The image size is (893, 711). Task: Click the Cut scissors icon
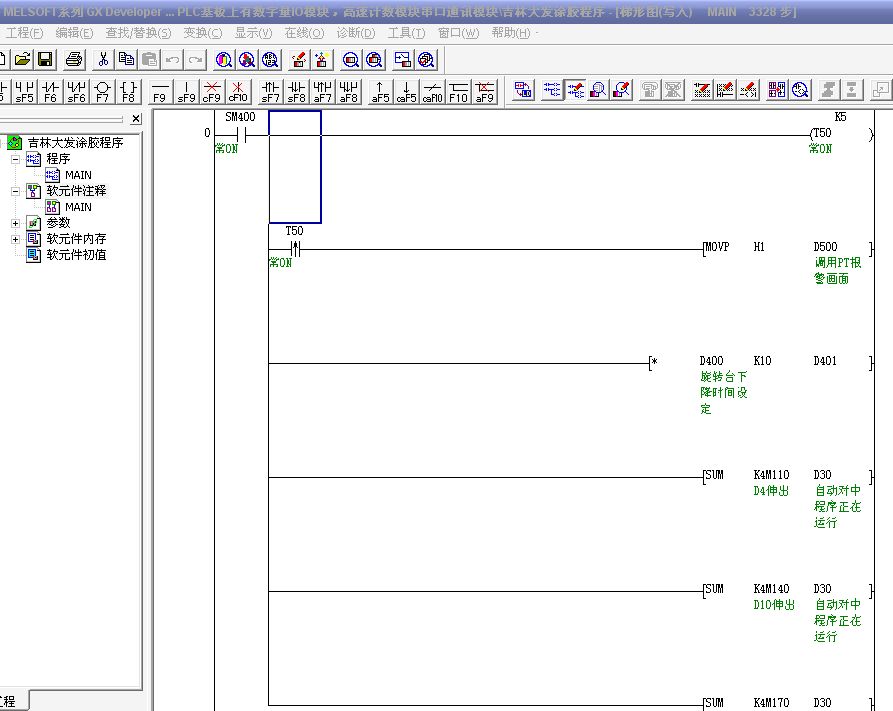[x=102, y=60]
